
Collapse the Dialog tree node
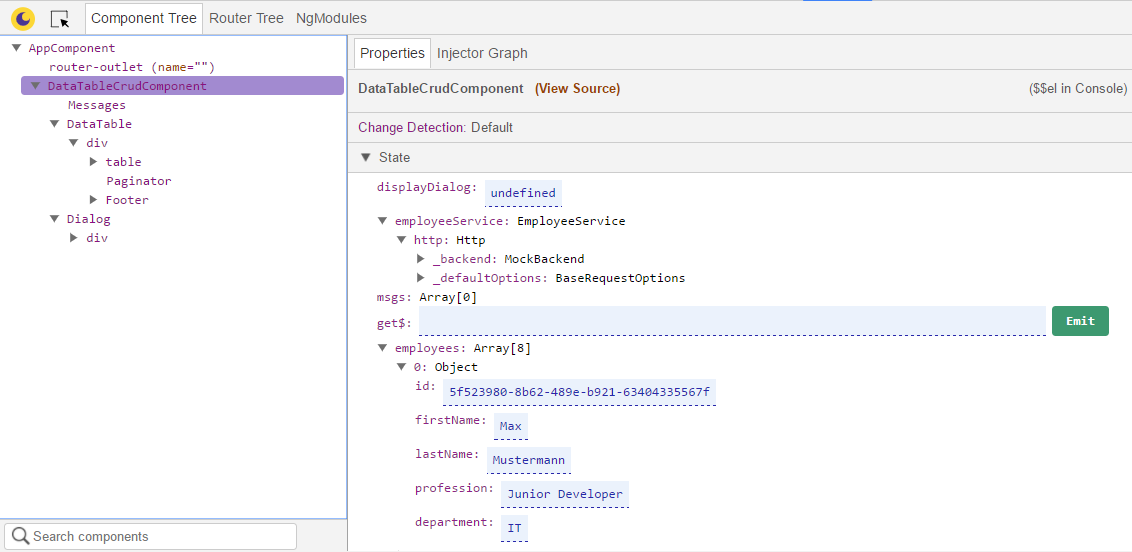tap(54, 219)
